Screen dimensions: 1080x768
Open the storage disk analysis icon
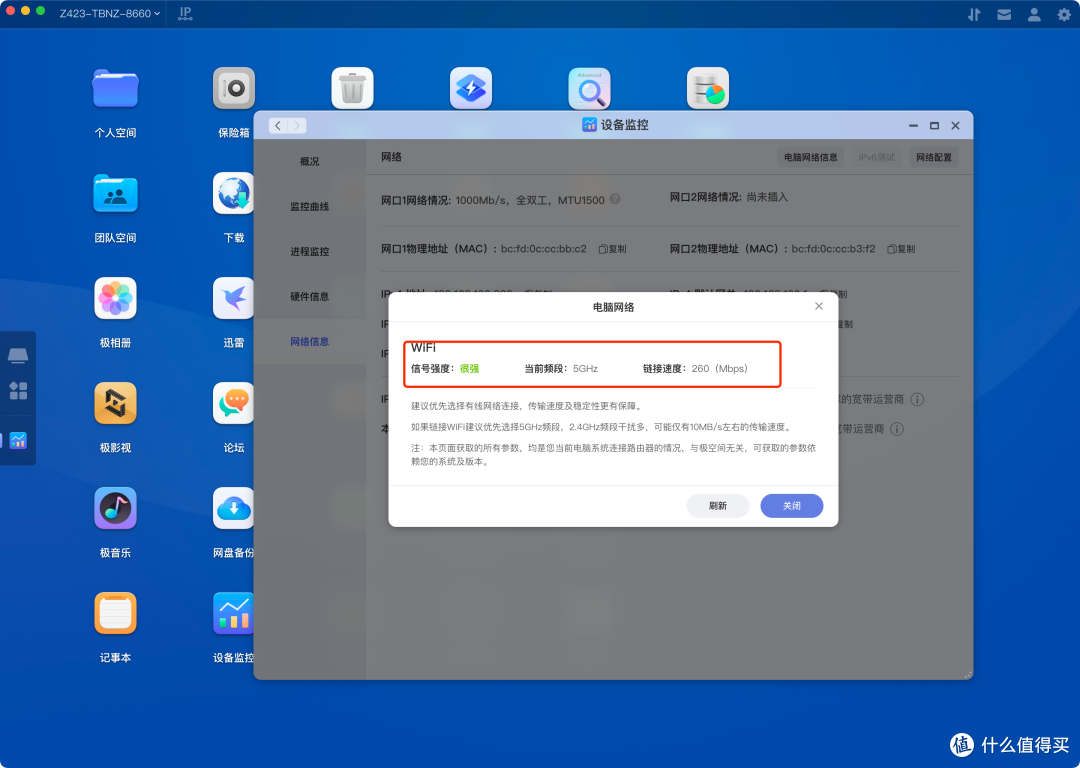click(x=707, y=88)
